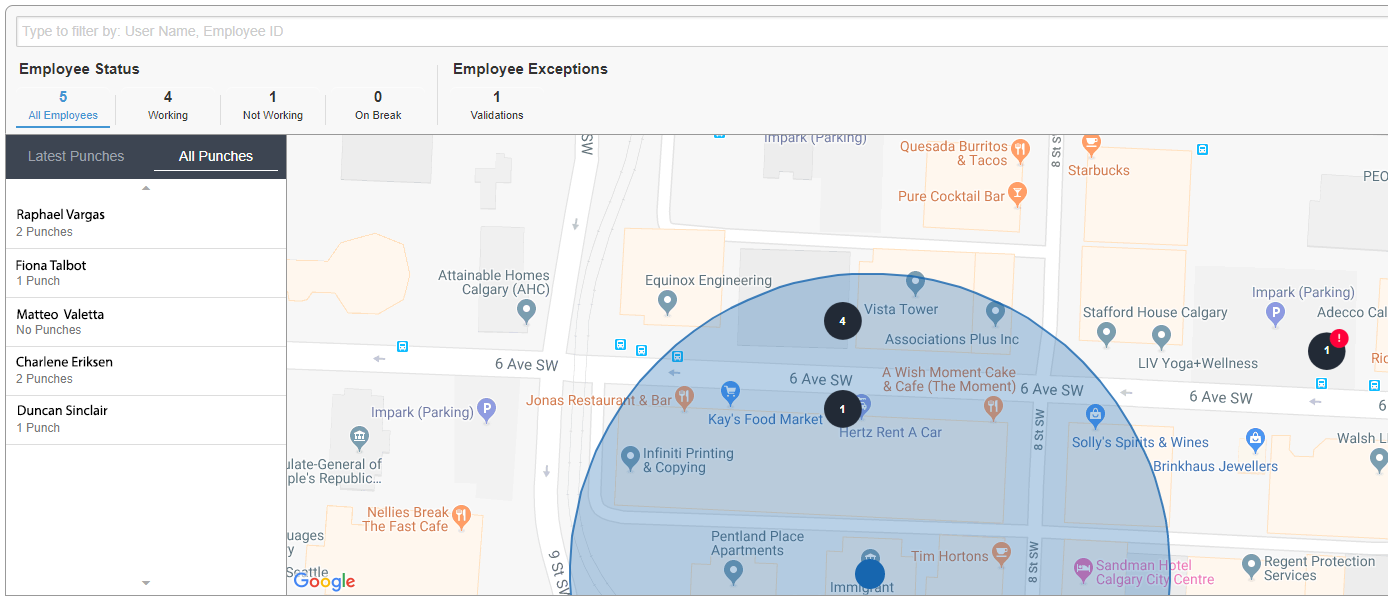This screenshot has height=600, width=1388.
Task: Click the Infiniti Printing & Copying pin
Action: [630, 458]
